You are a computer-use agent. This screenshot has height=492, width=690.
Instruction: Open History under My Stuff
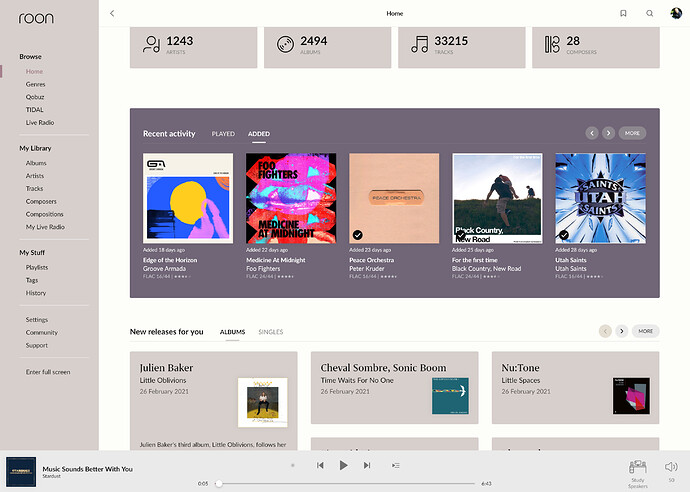pos(36,293)
